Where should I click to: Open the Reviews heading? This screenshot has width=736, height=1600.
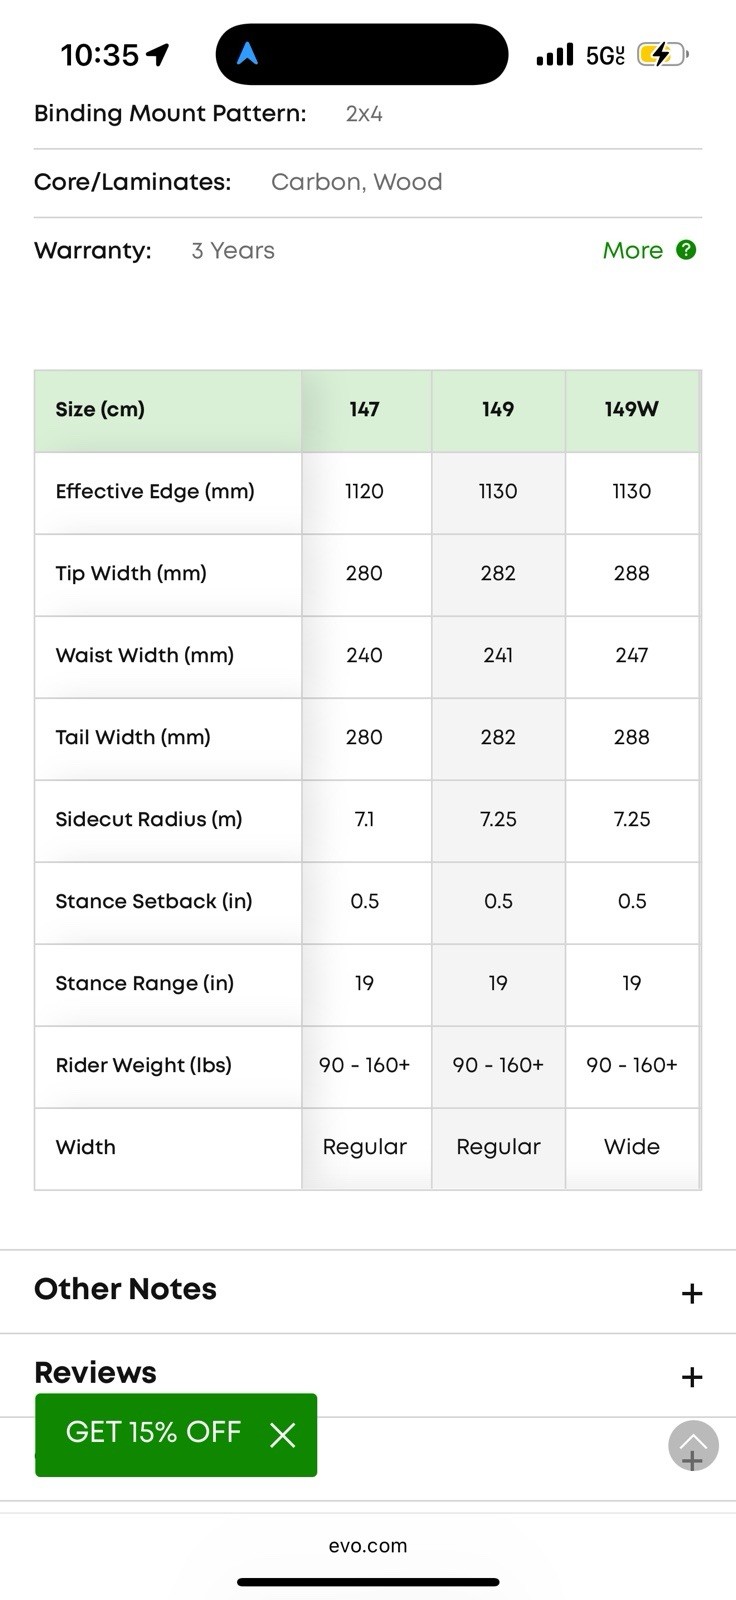[x=95, y=1372]
